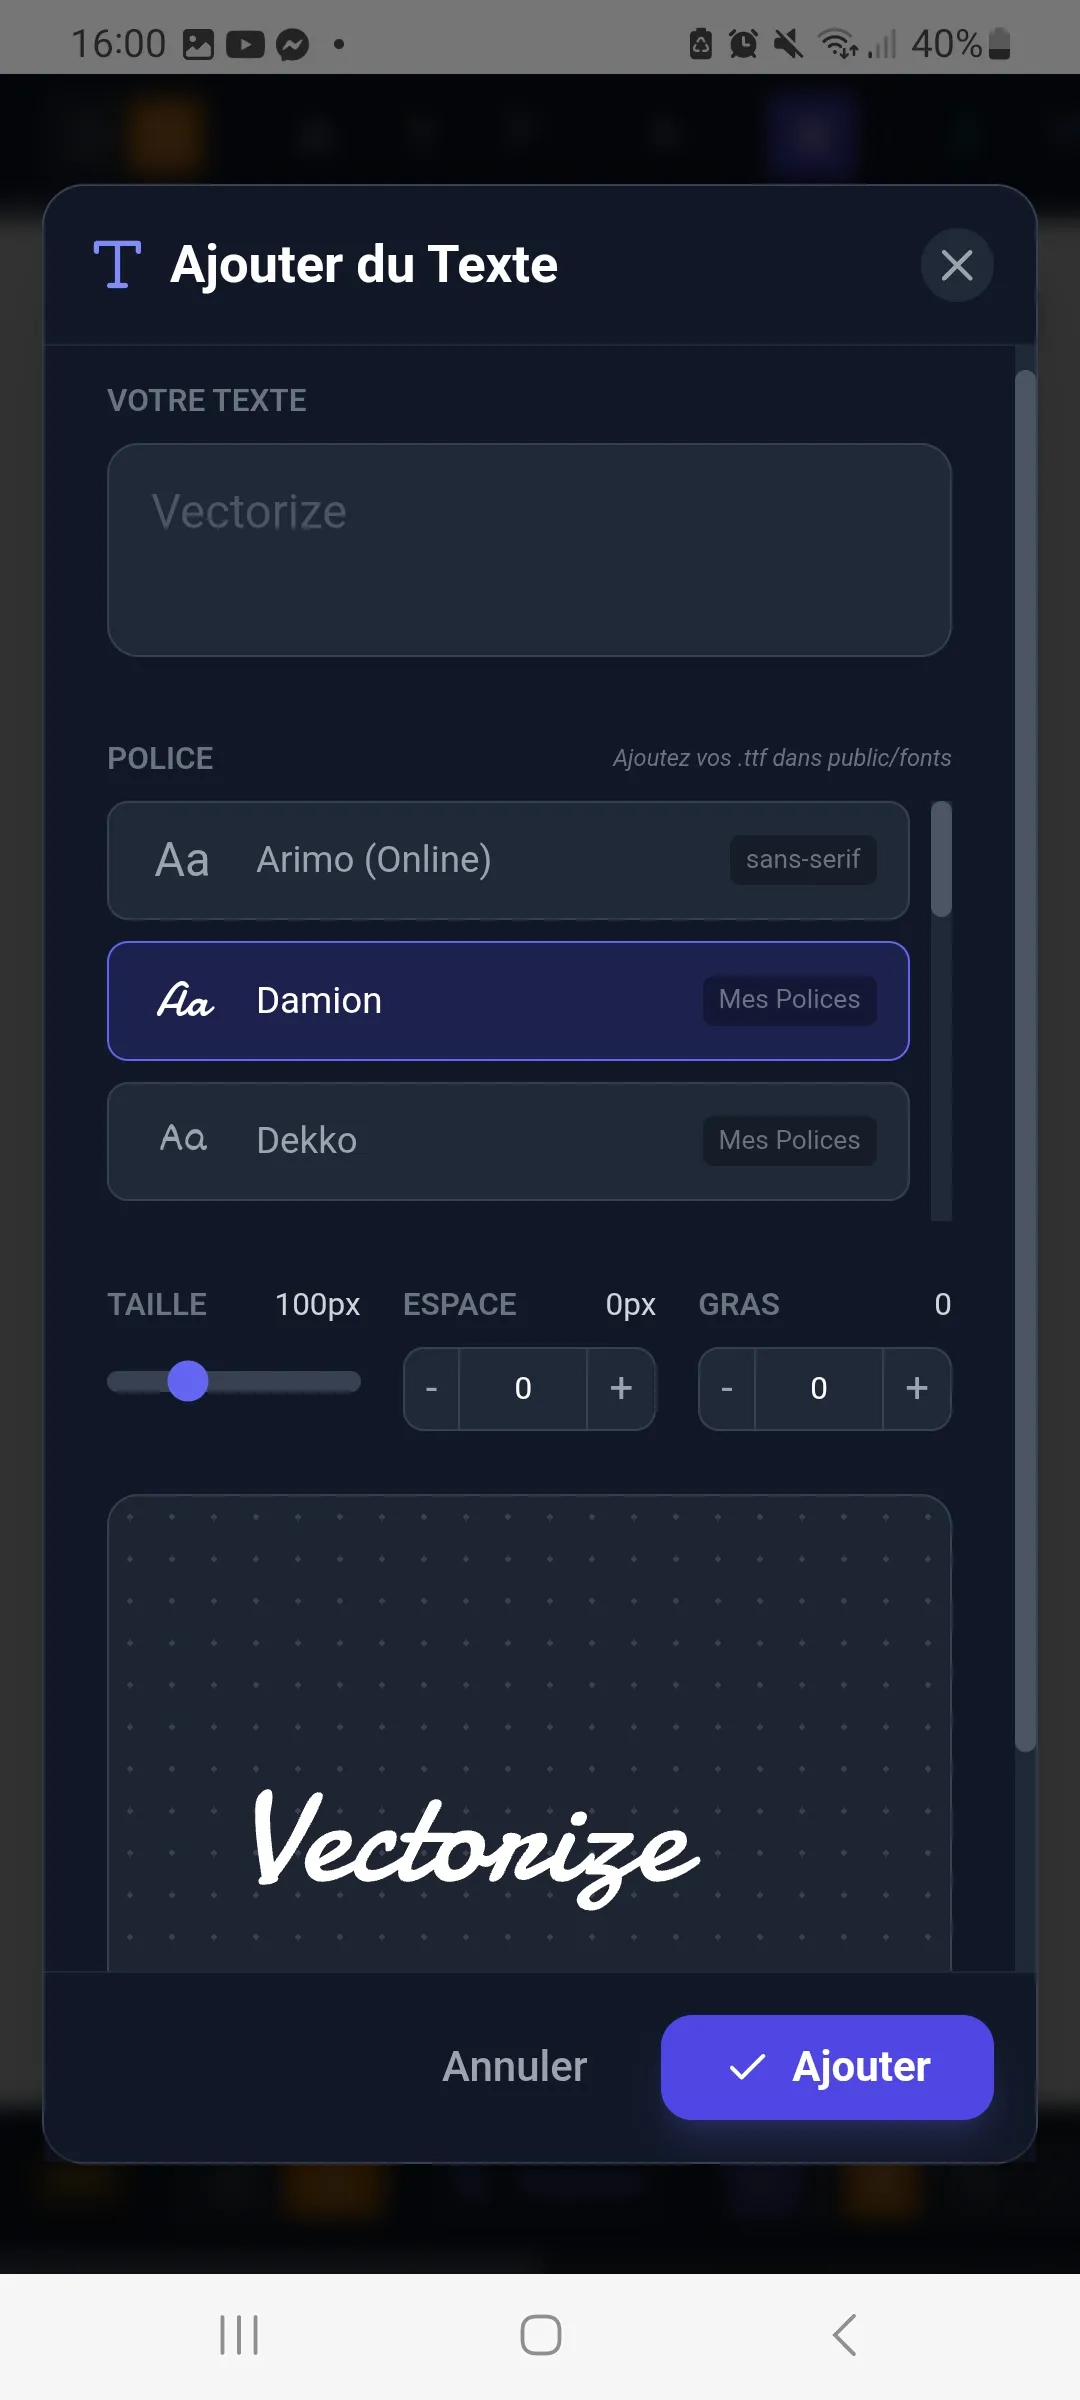Click the font list scrollbar
Screen dimensions: 1080x2400
[x=940, y=860]
